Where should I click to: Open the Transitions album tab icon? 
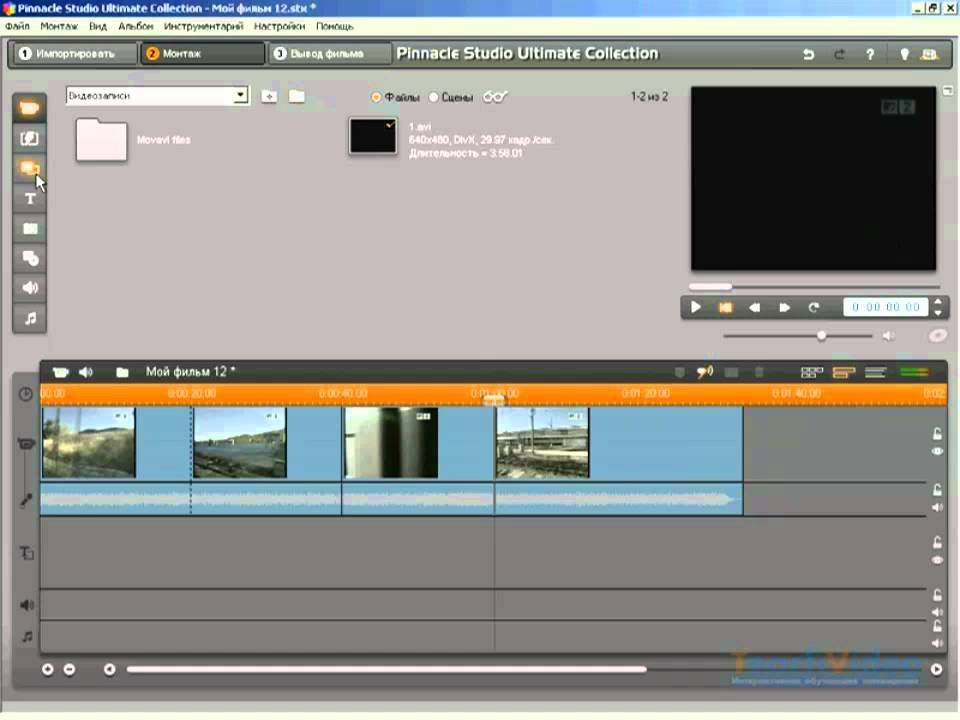pyautogui.click(x=29, y=139)
